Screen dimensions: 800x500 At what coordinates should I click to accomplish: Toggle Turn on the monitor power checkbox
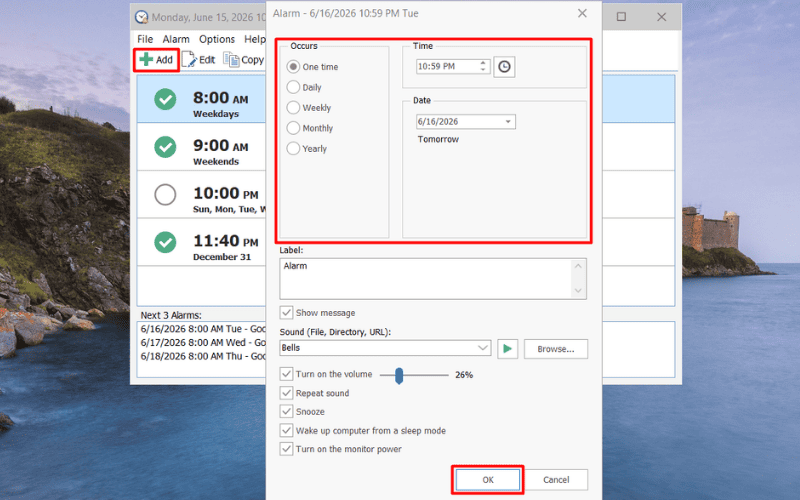tap(286, 449)
